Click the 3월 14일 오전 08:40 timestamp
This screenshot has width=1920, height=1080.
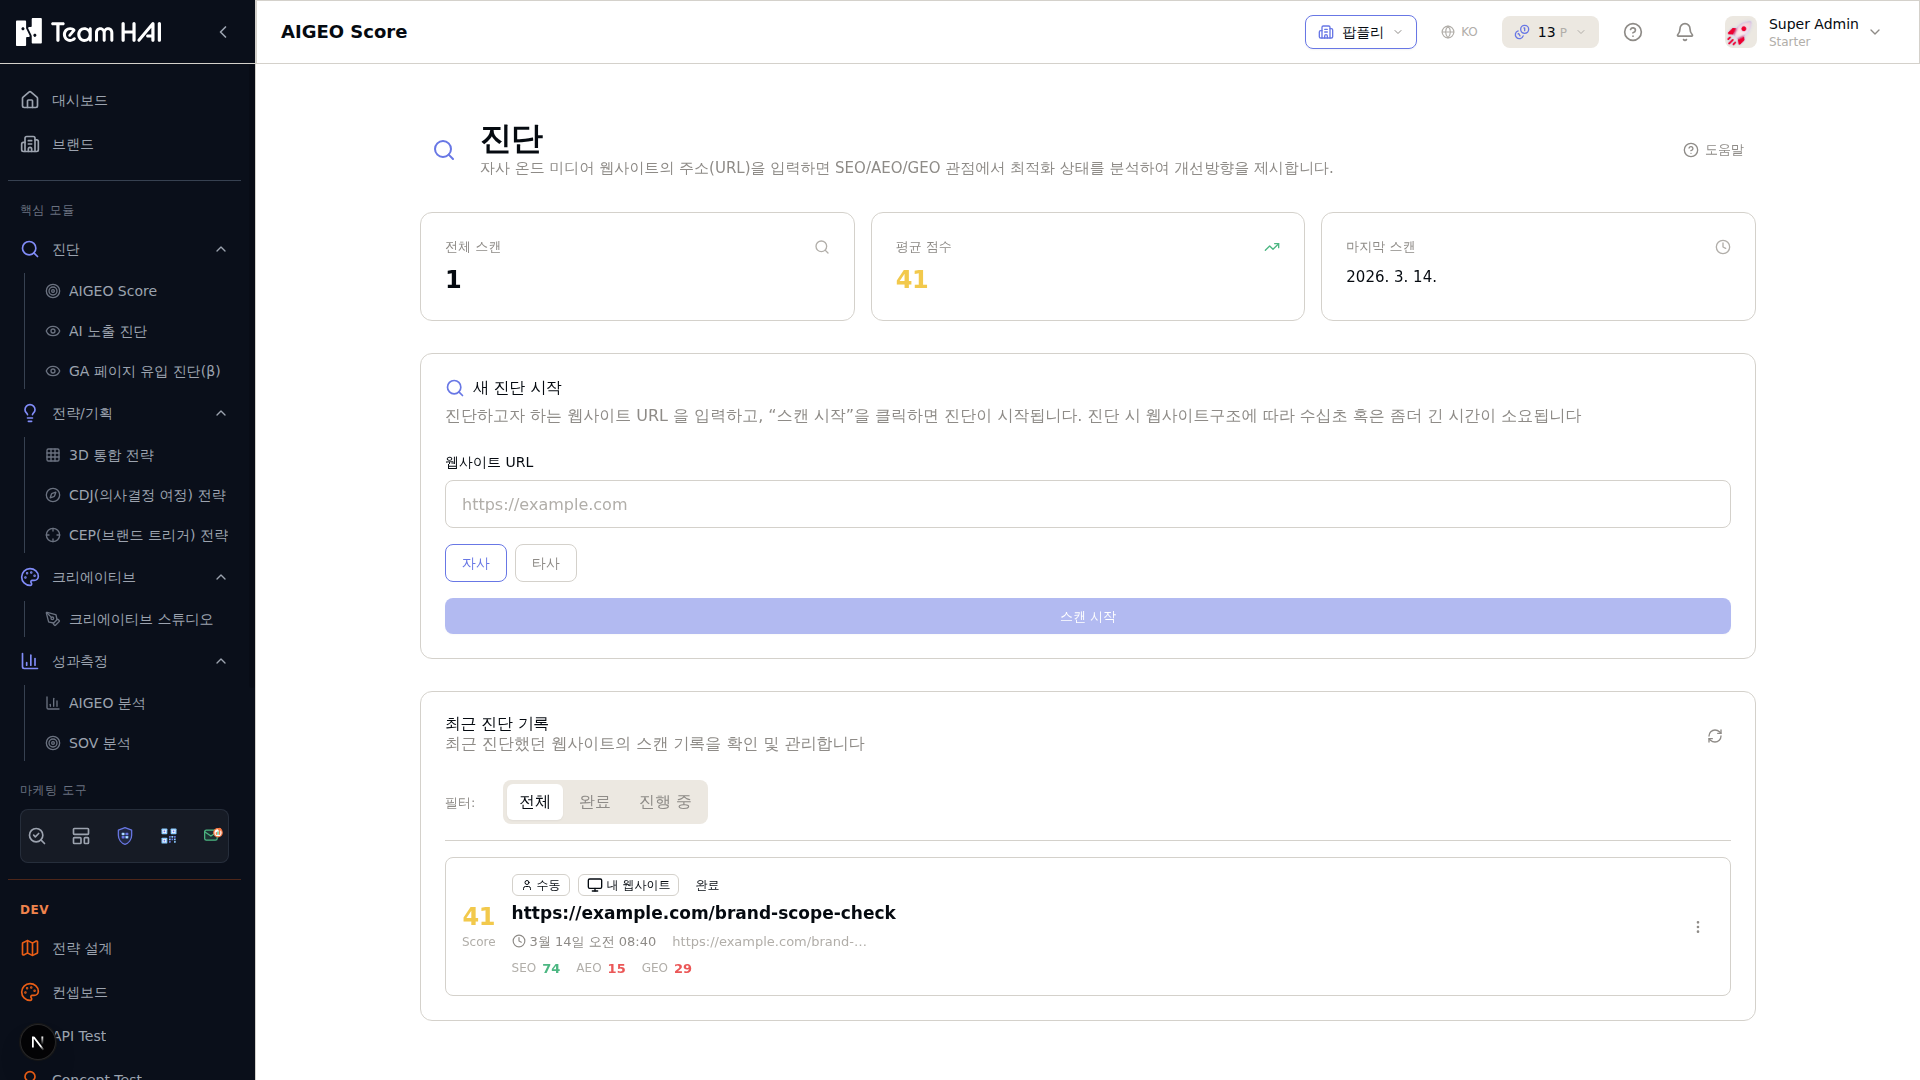click(584, 942)
